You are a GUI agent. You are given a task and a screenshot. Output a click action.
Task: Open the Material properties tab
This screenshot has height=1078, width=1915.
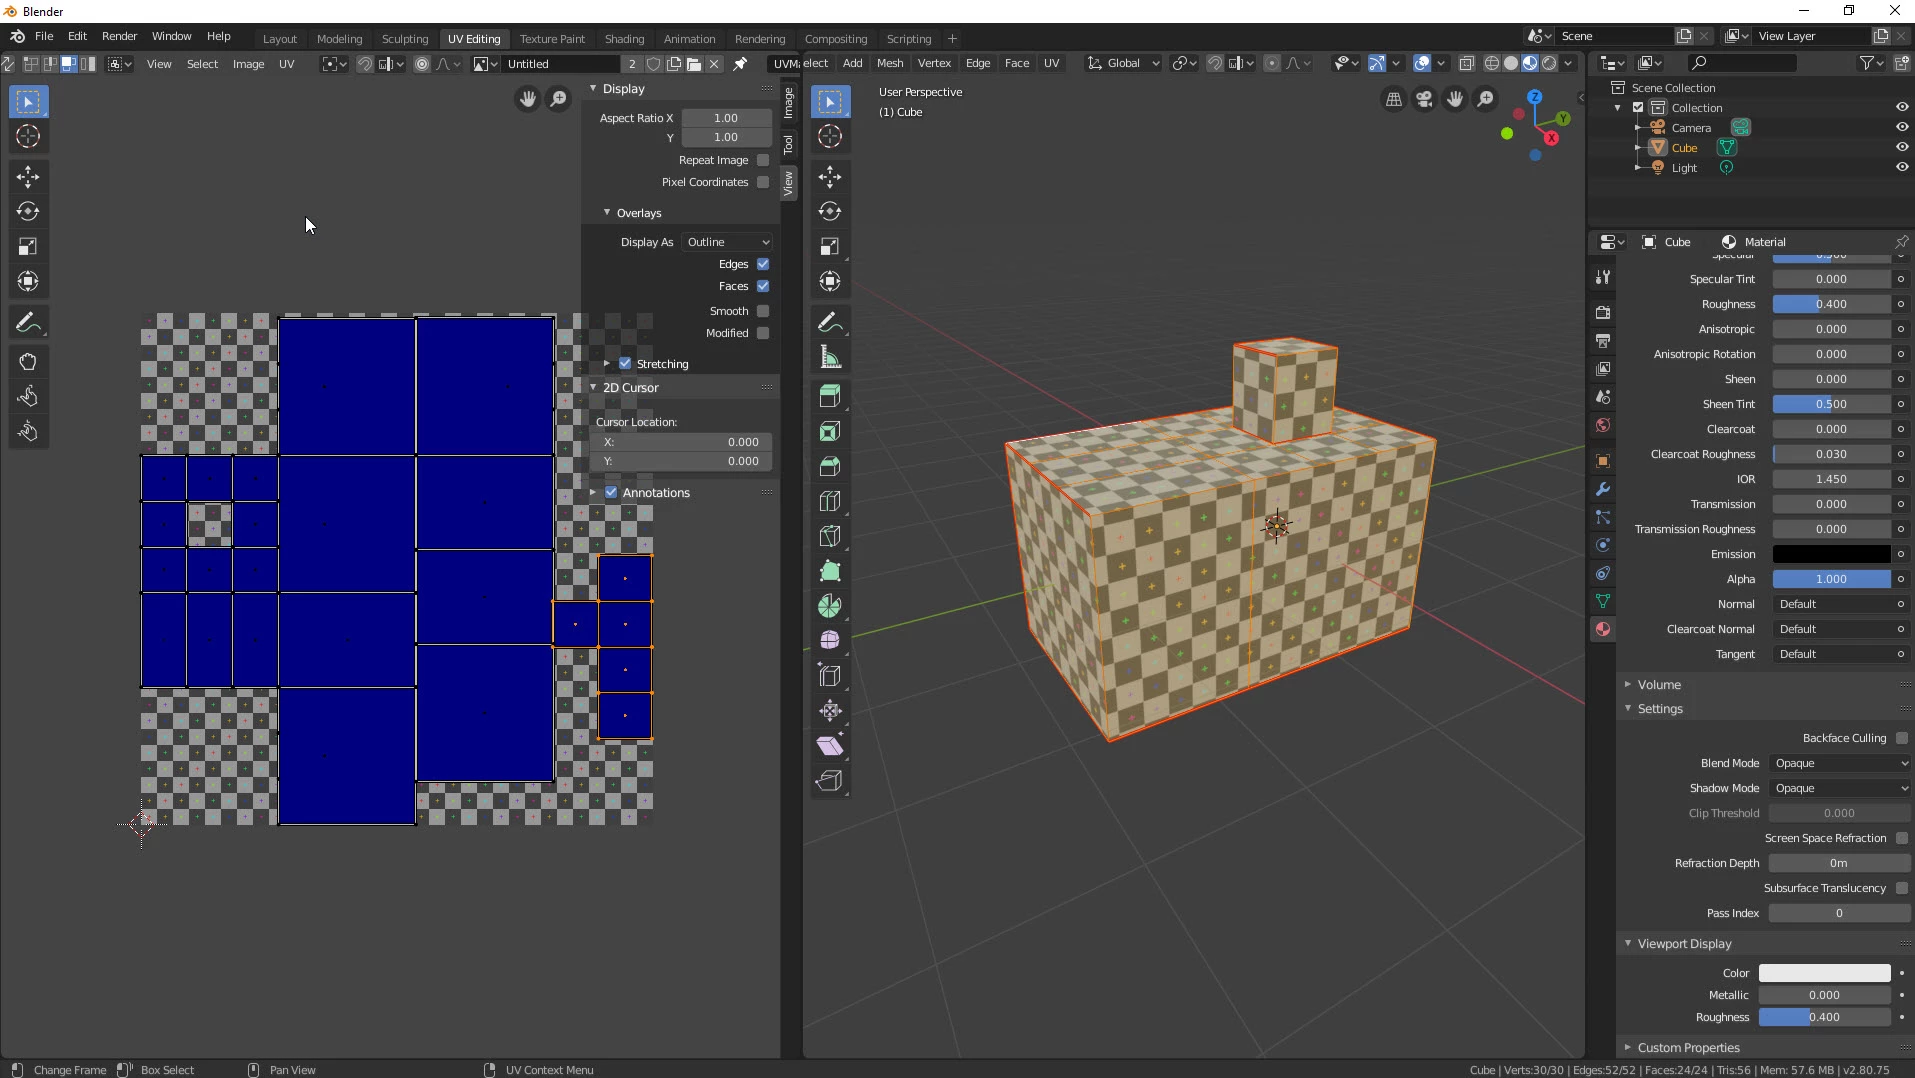(x=1603, y=629)
